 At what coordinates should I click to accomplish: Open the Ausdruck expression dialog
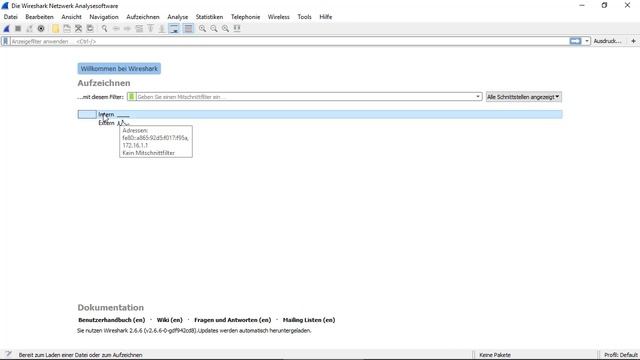pyautogui.click(x=607, y=41)
